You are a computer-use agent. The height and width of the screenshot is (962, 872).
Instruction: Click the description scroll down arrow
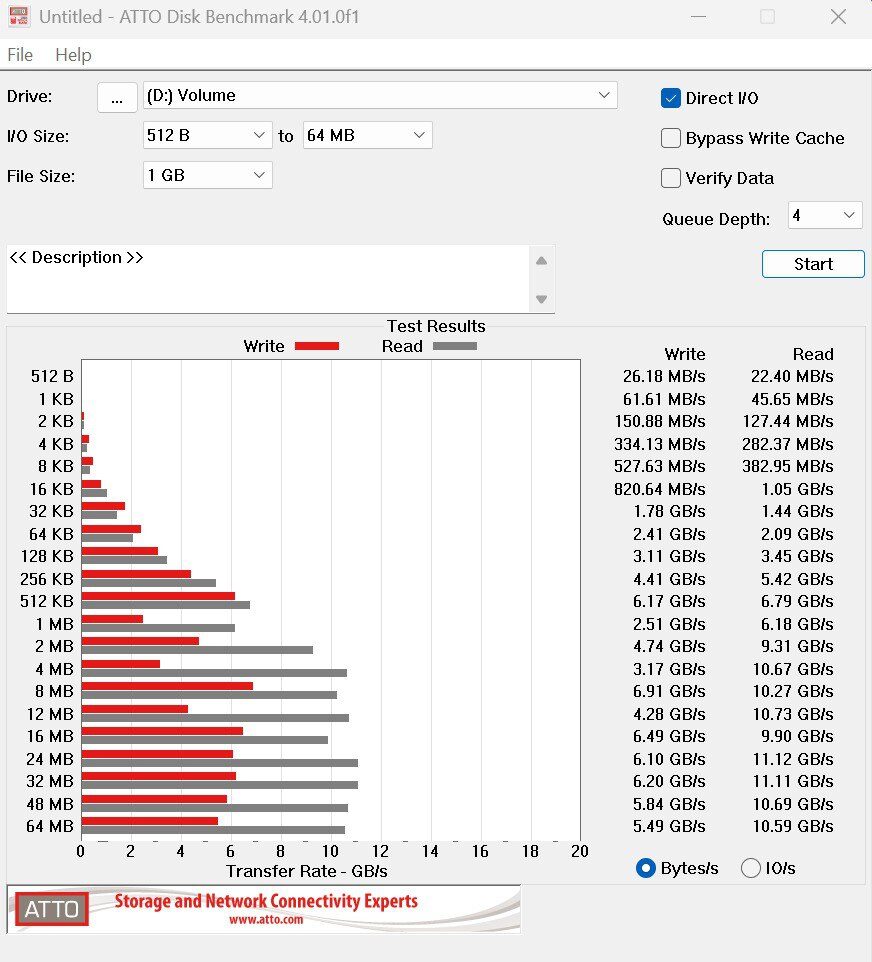[x=541, y=299]
